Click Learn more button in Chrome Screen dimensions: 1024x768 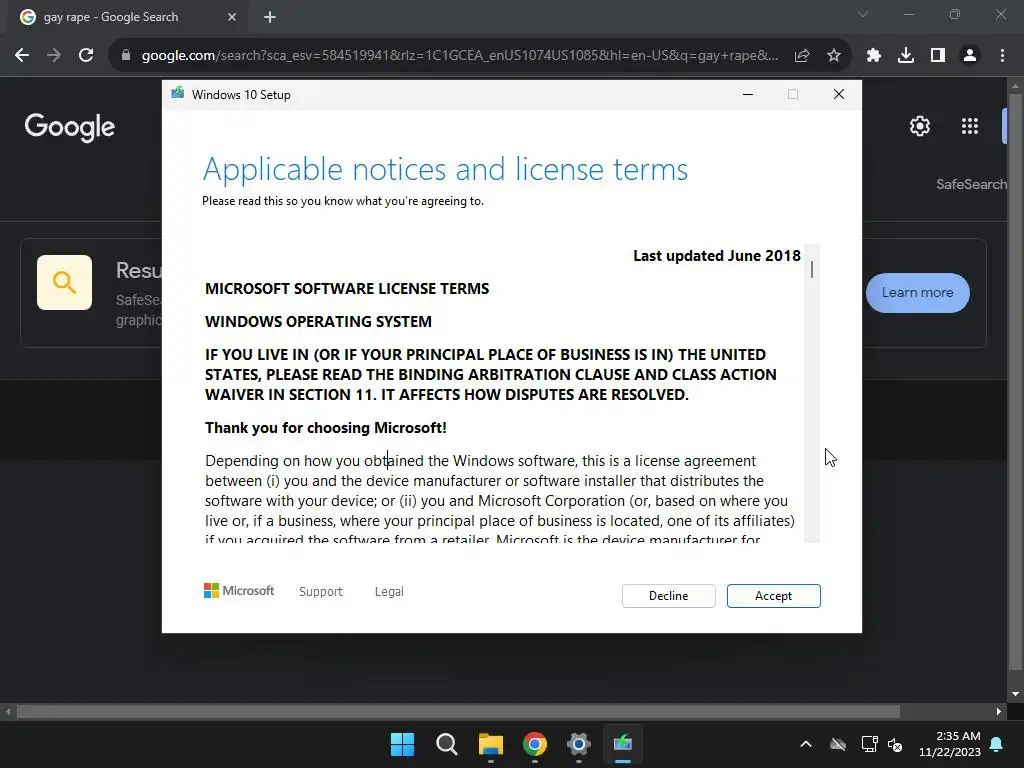918,293
